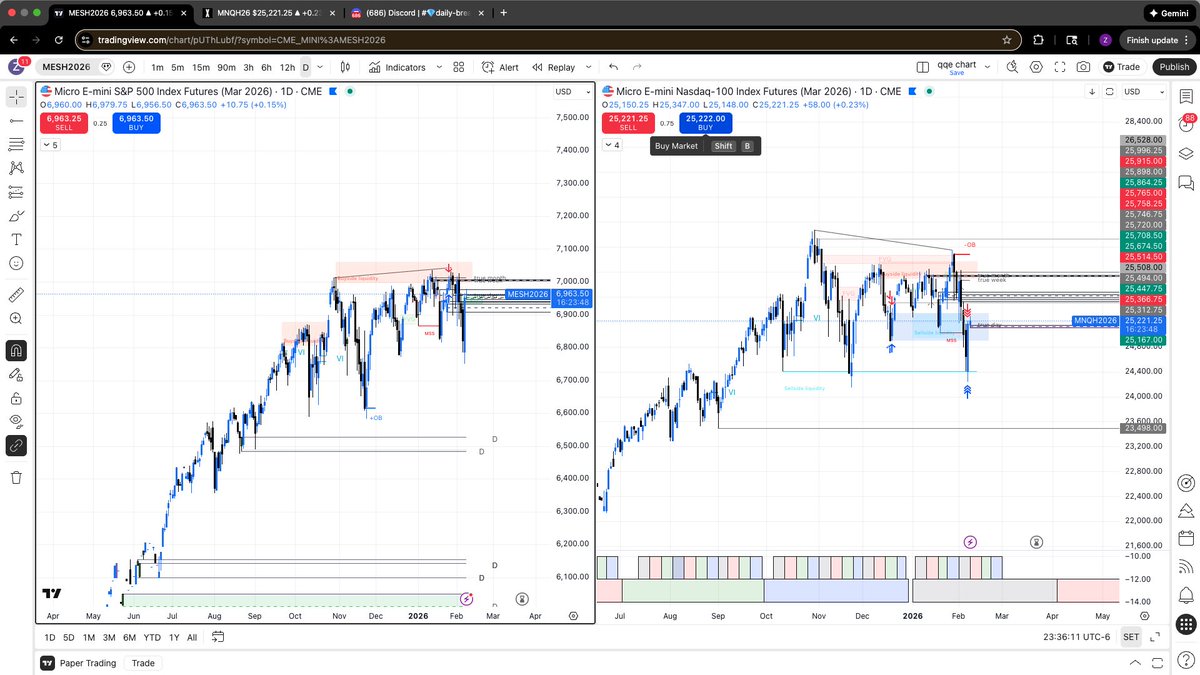Select the trend line drawing tool
The width and height of the screenshot is (1200, 675).
(16, 119)
